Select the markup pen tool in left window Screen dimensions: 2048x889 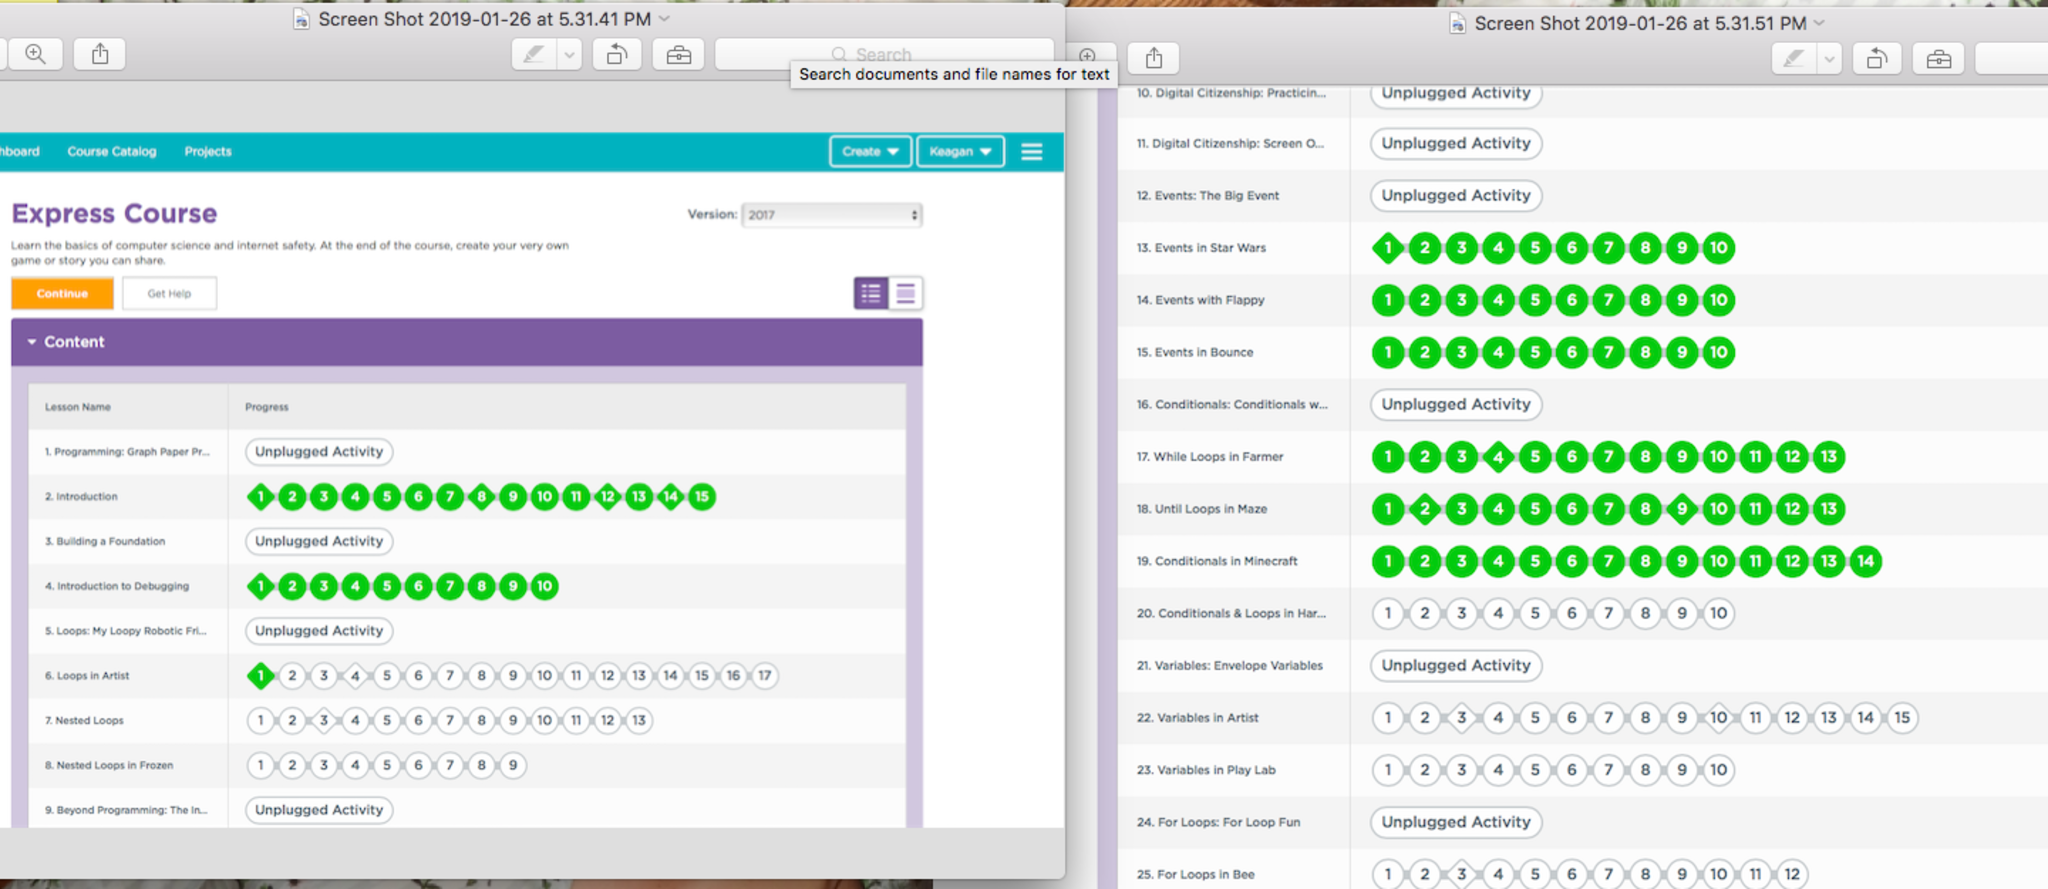pos(533,55)
